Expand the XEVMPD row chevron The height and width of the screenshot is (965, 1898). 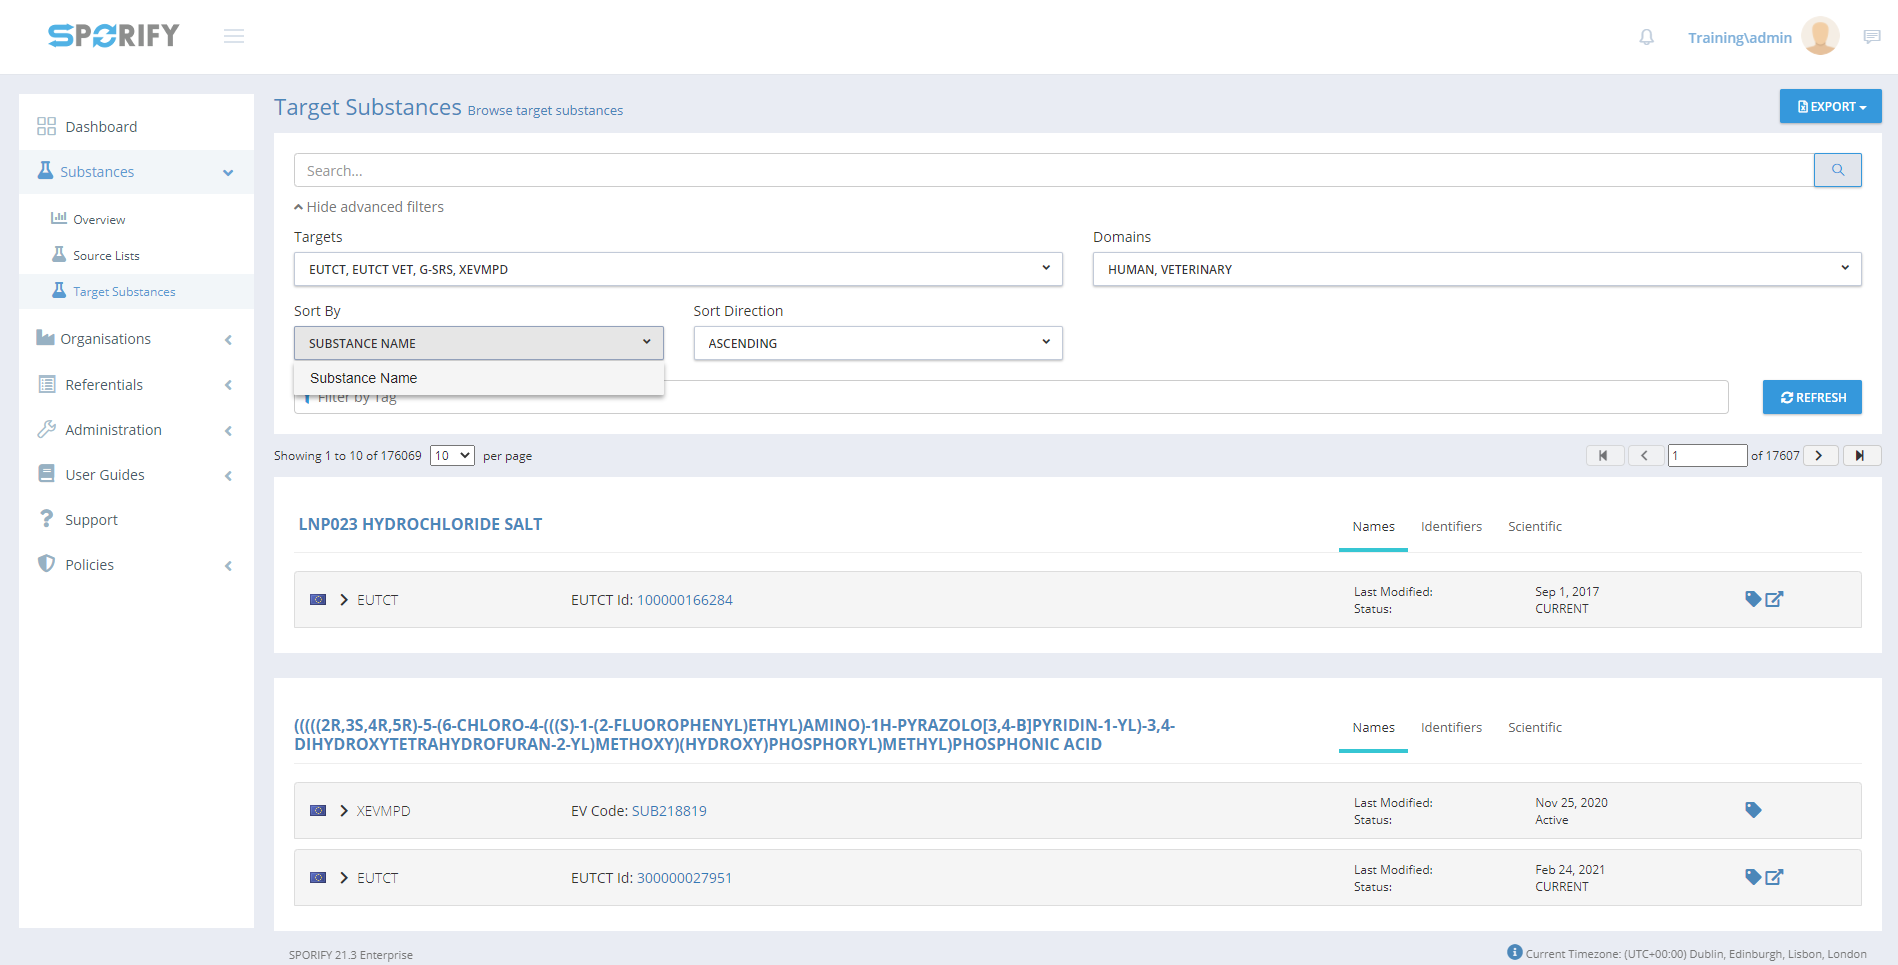344,811
